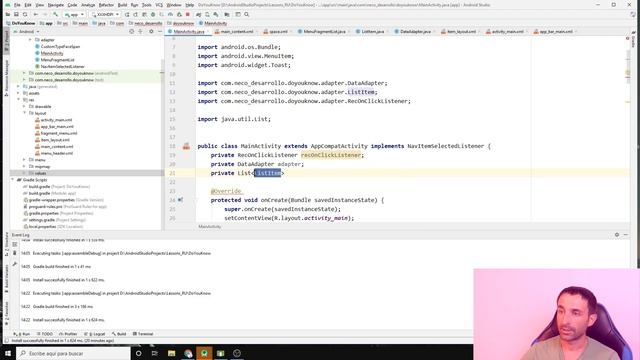Click the Sync refresh toolbar icon
Viewport: 640px width, 360px height.
25,14
